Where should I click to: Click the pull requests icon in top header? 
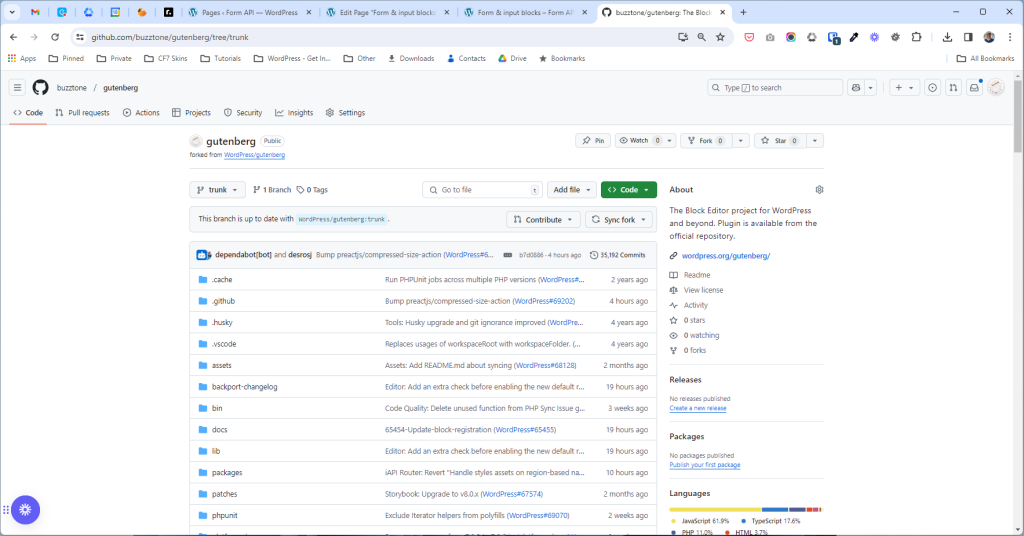click(953, 88)
